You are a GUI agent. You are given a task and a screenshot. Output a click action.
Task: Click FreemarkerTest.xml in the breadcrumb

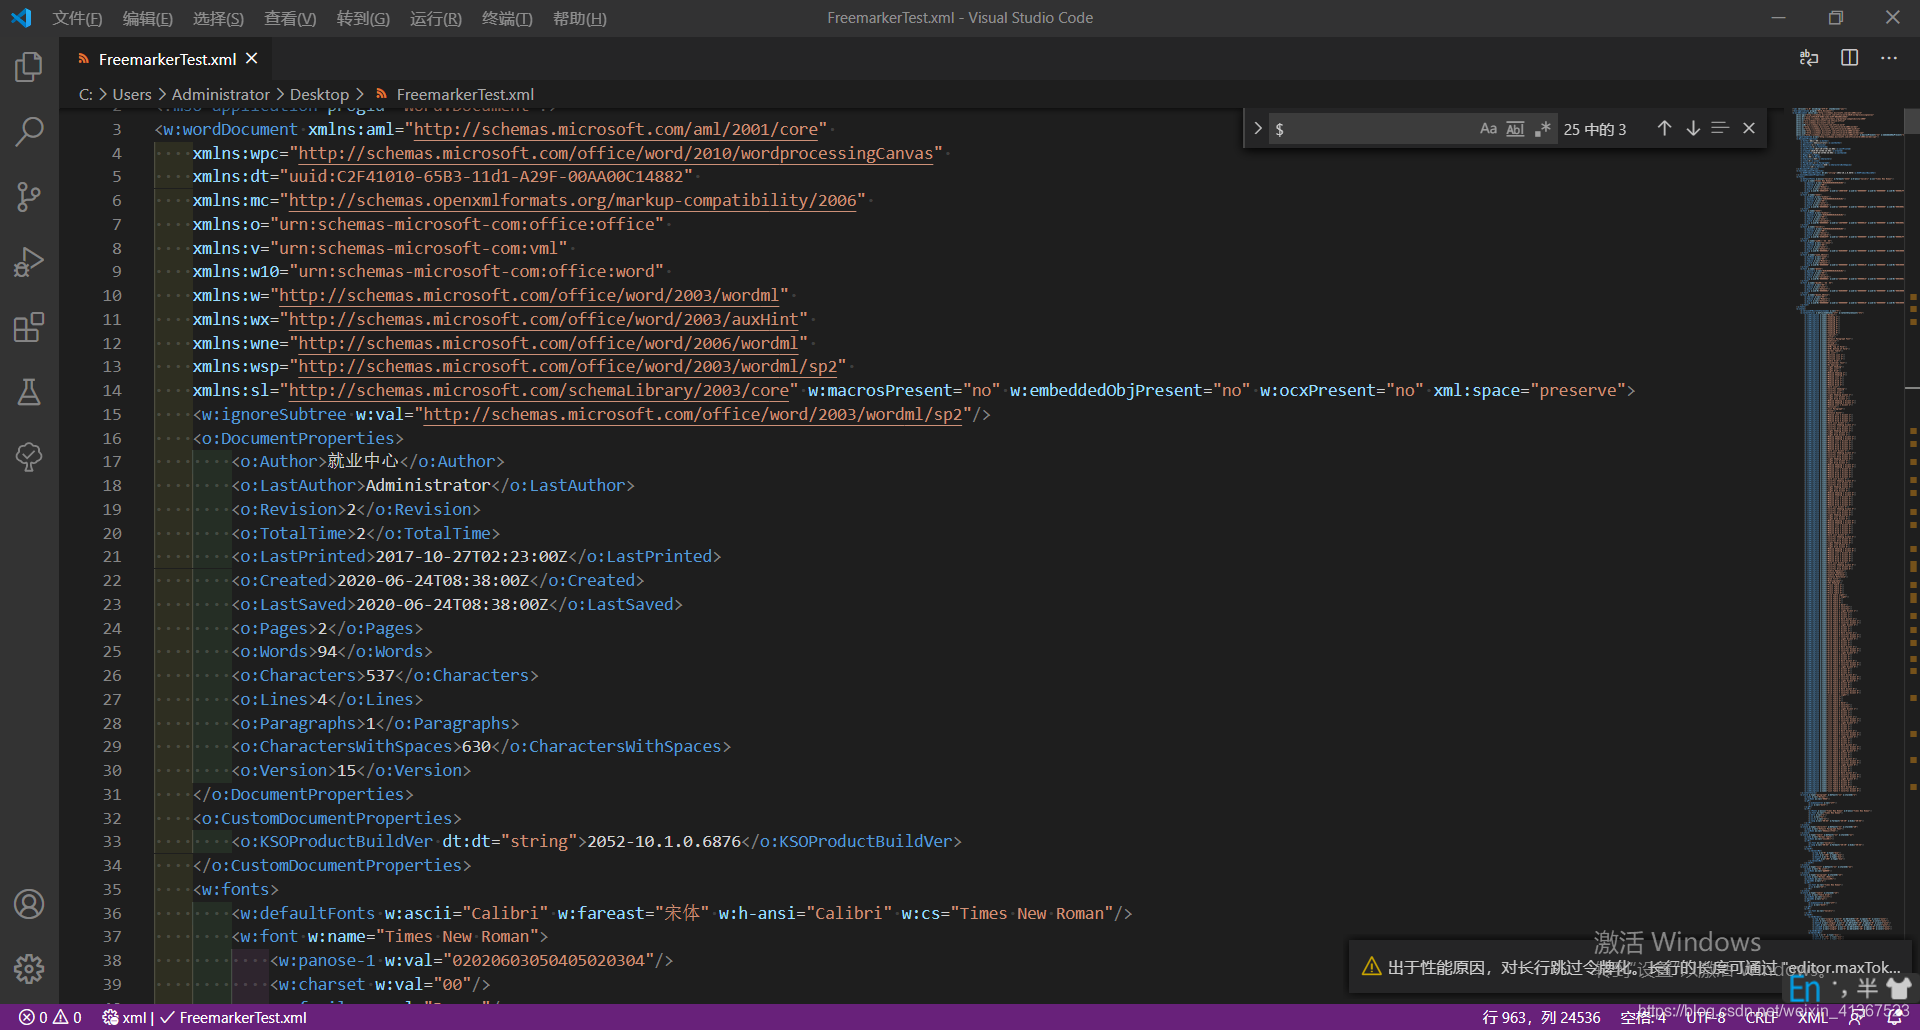[x=465, y=94]
